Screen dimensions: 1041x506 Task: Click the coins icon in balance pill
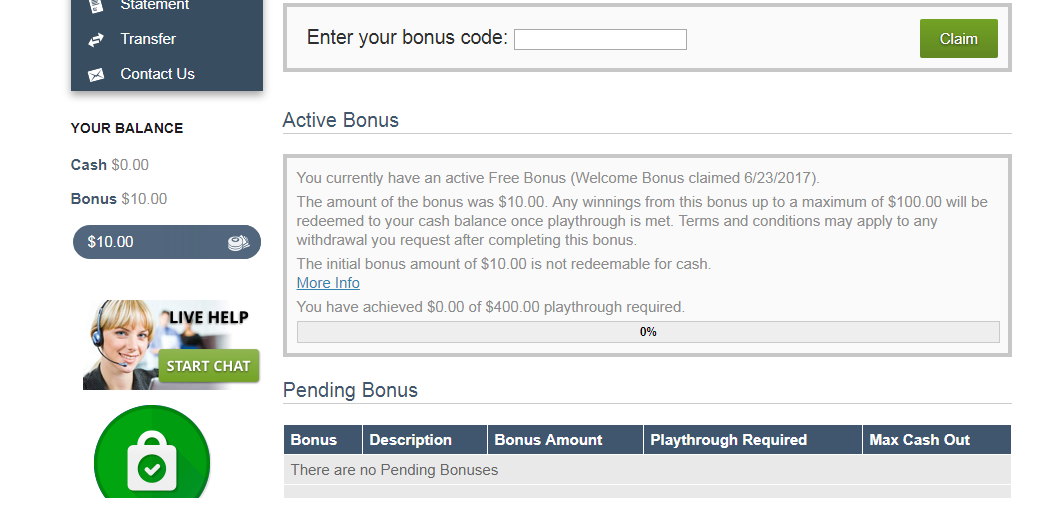237,242
